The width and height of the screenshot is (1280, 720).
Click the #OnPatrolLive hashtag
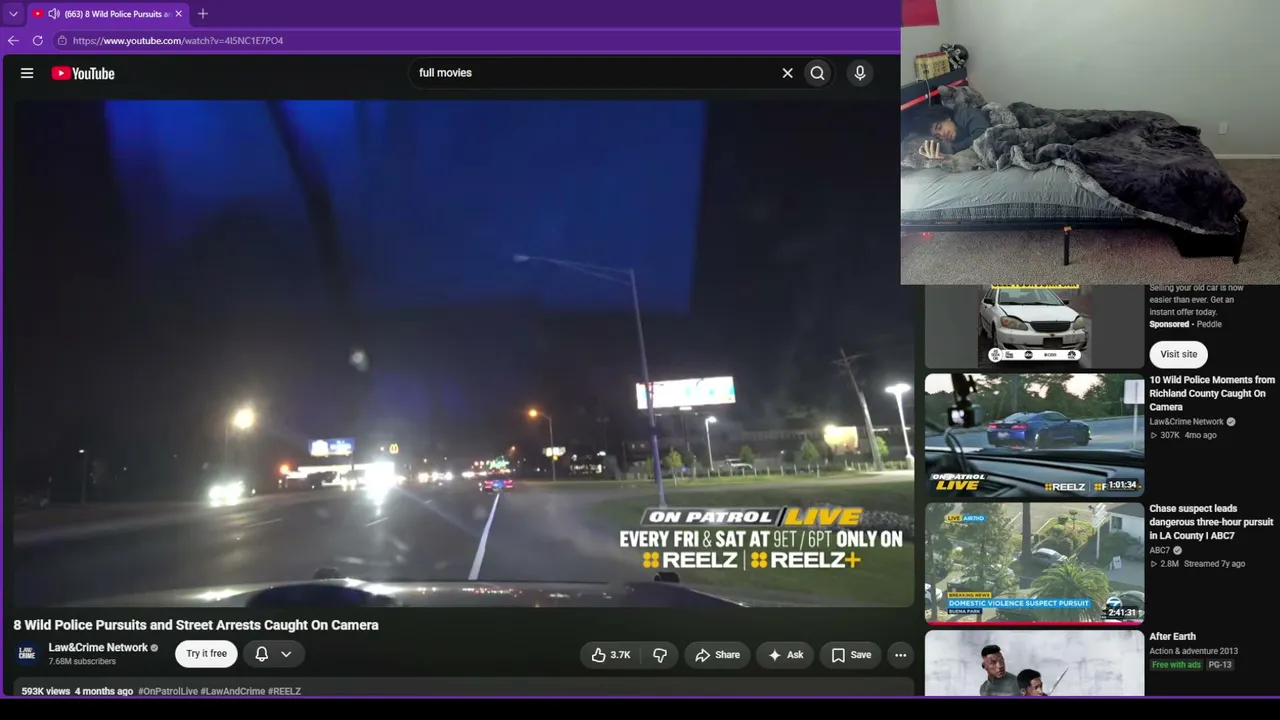point(168,691)
